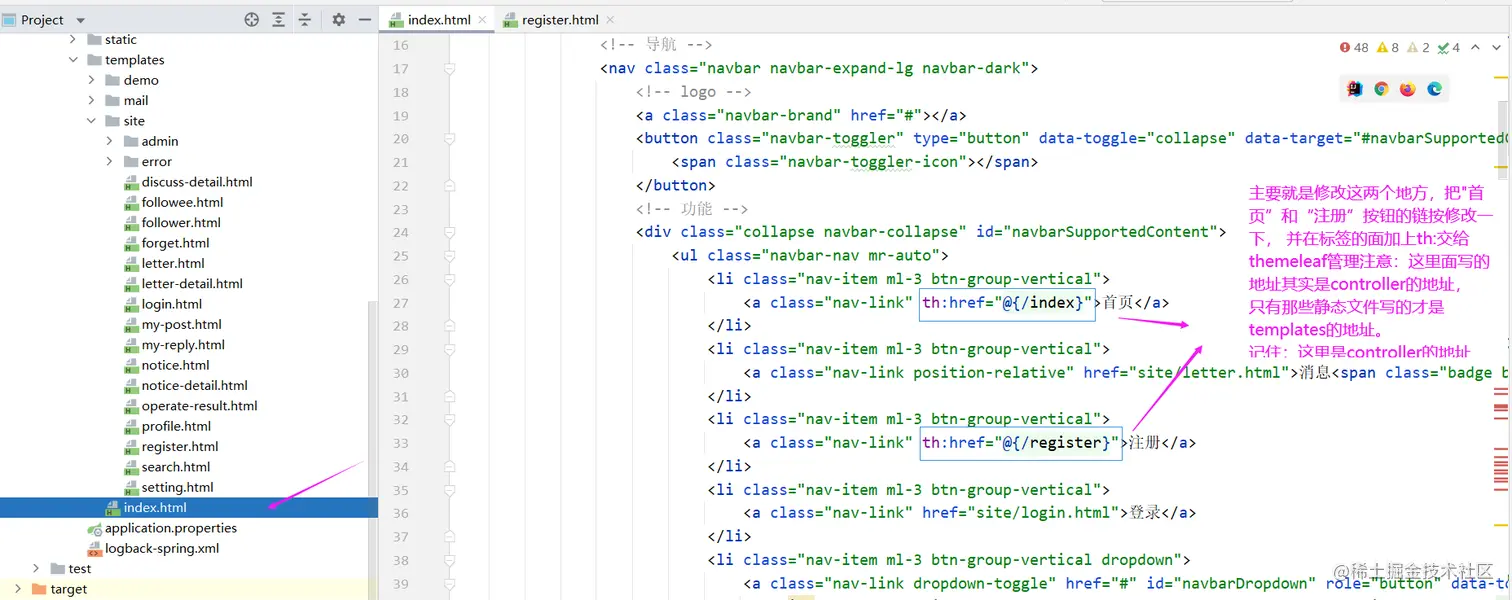
Task: Select logback-spring.xml file
Action: pos(153,548)
